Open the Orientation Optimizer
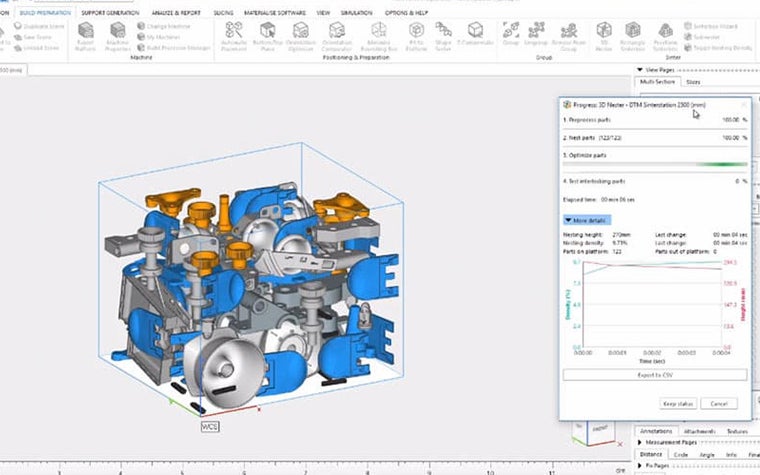The image size is (760, 475). coord(301,36)
